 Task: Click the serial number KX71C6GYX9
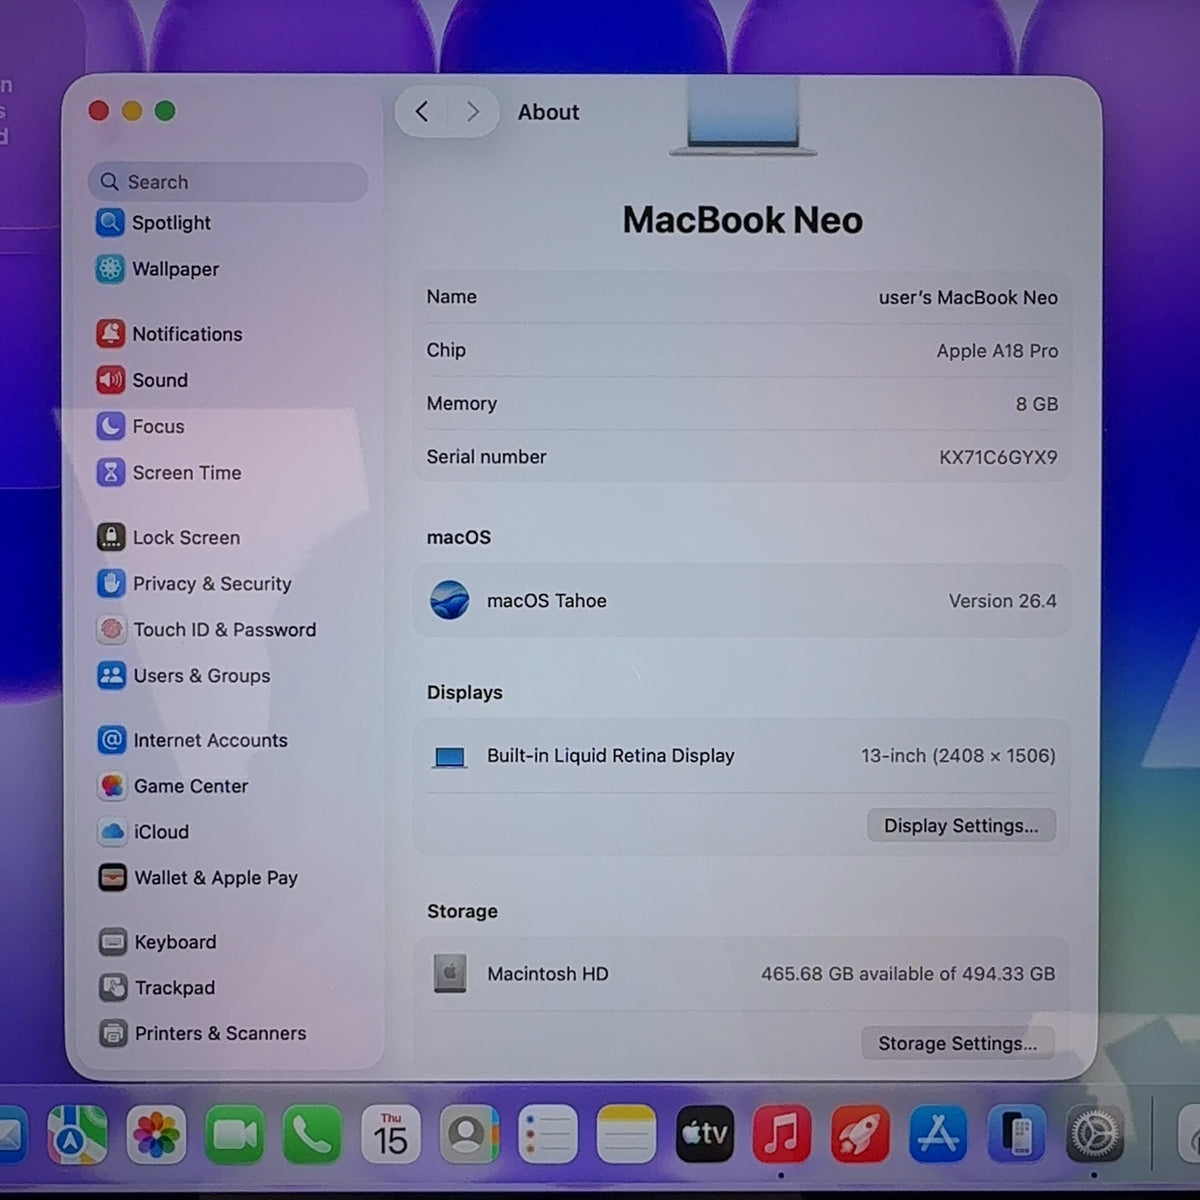point(998,457)
